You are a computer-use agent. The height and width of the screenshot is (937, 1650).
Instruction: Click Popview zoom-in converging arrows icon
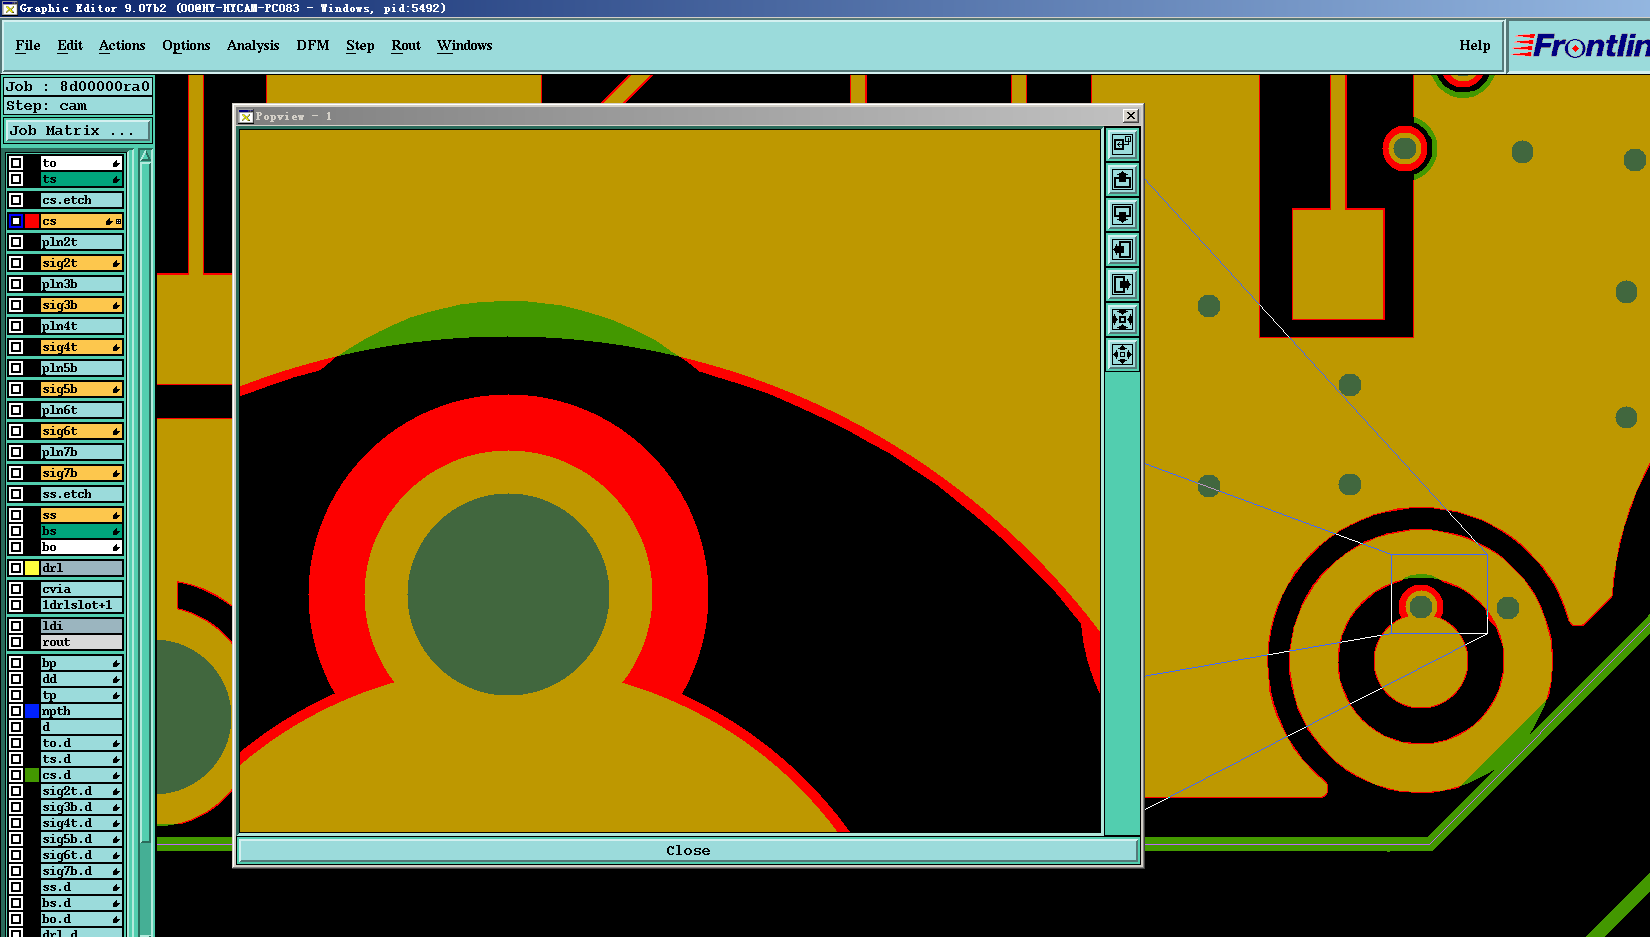[1122, 320]
